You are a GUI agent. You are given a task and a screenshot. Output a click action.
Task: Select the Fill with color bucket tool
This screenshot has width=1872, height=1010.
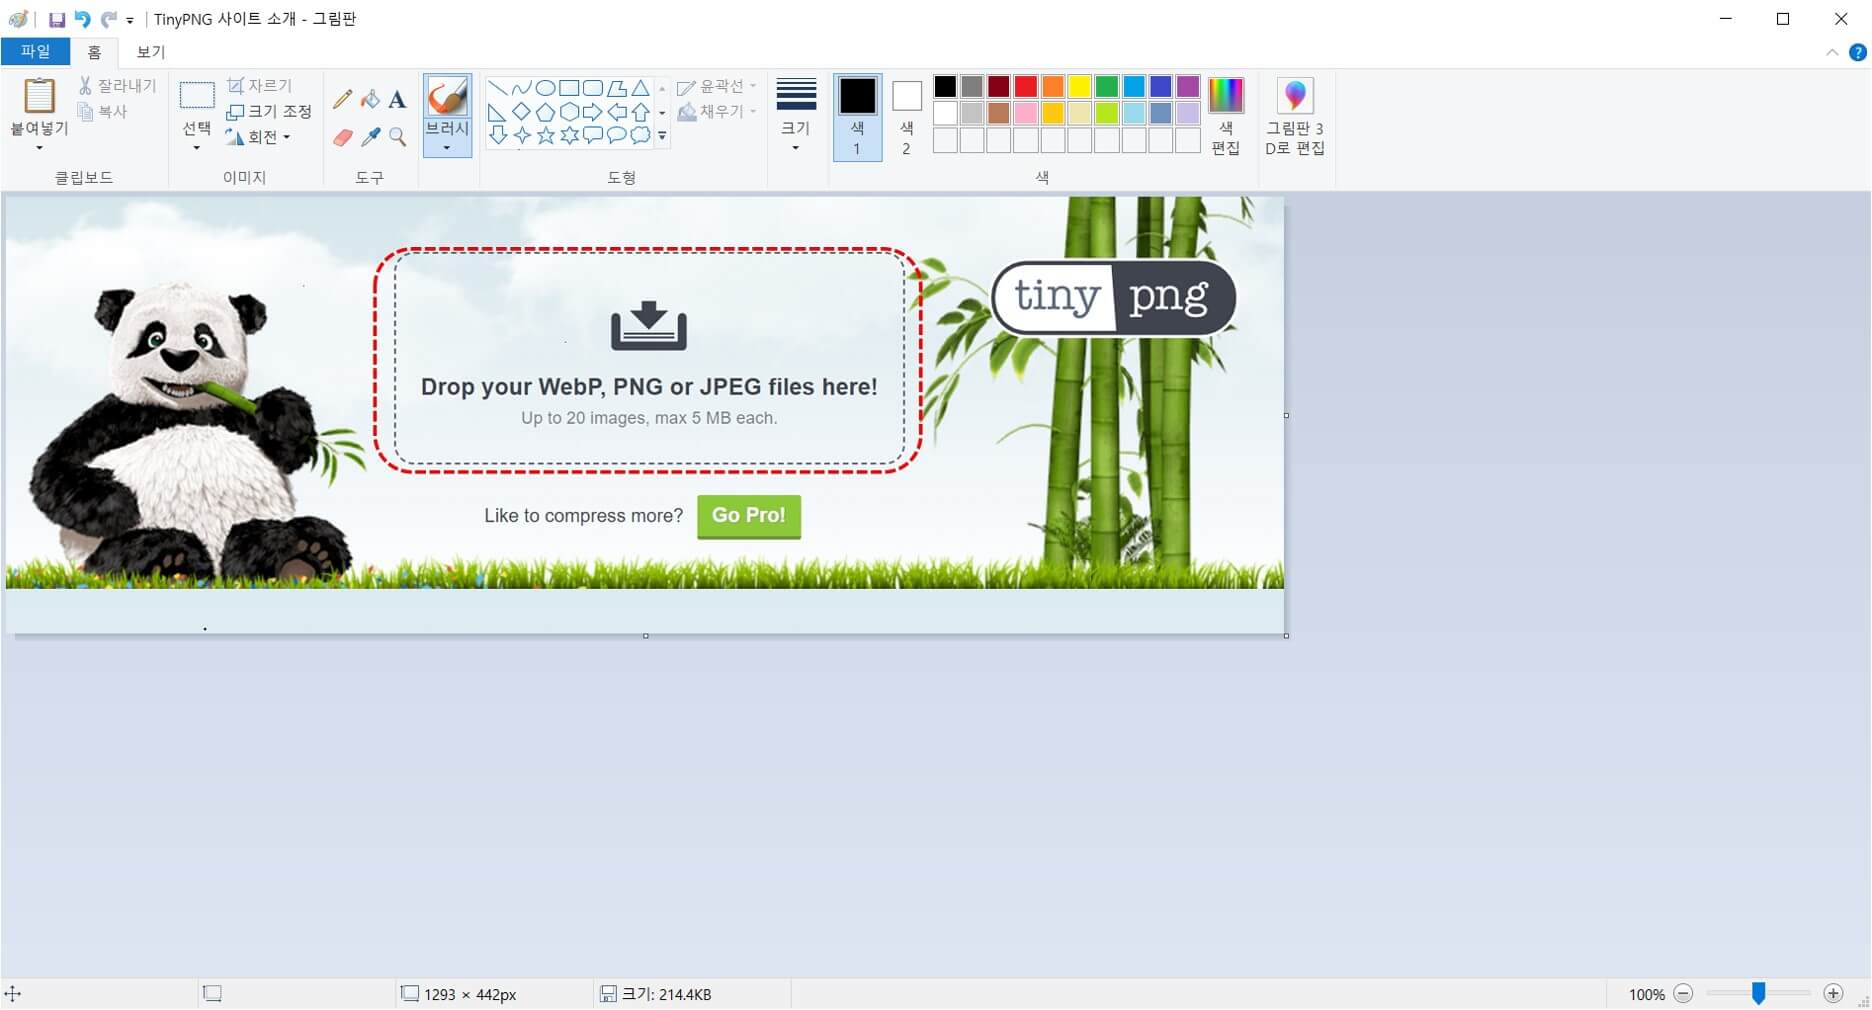point(370,98)
